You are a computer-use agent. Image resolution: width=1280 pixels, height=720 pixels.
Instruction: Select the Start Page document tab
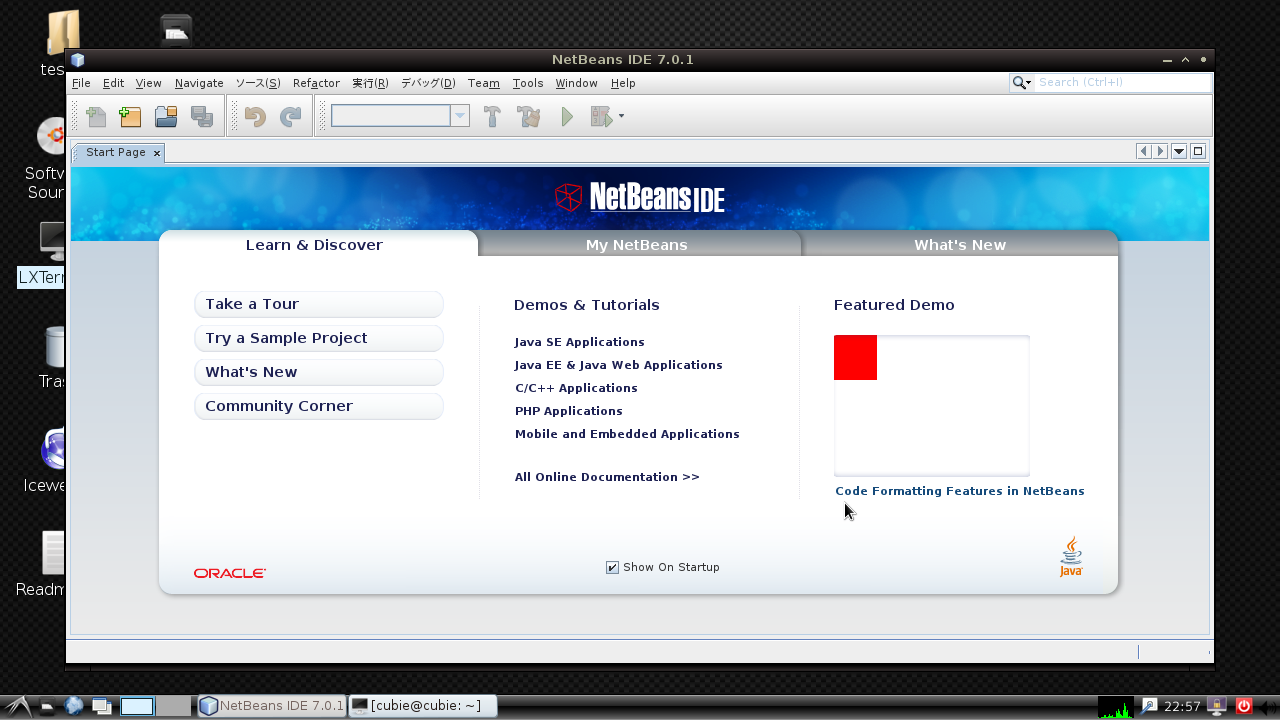[x=116, y=152]
